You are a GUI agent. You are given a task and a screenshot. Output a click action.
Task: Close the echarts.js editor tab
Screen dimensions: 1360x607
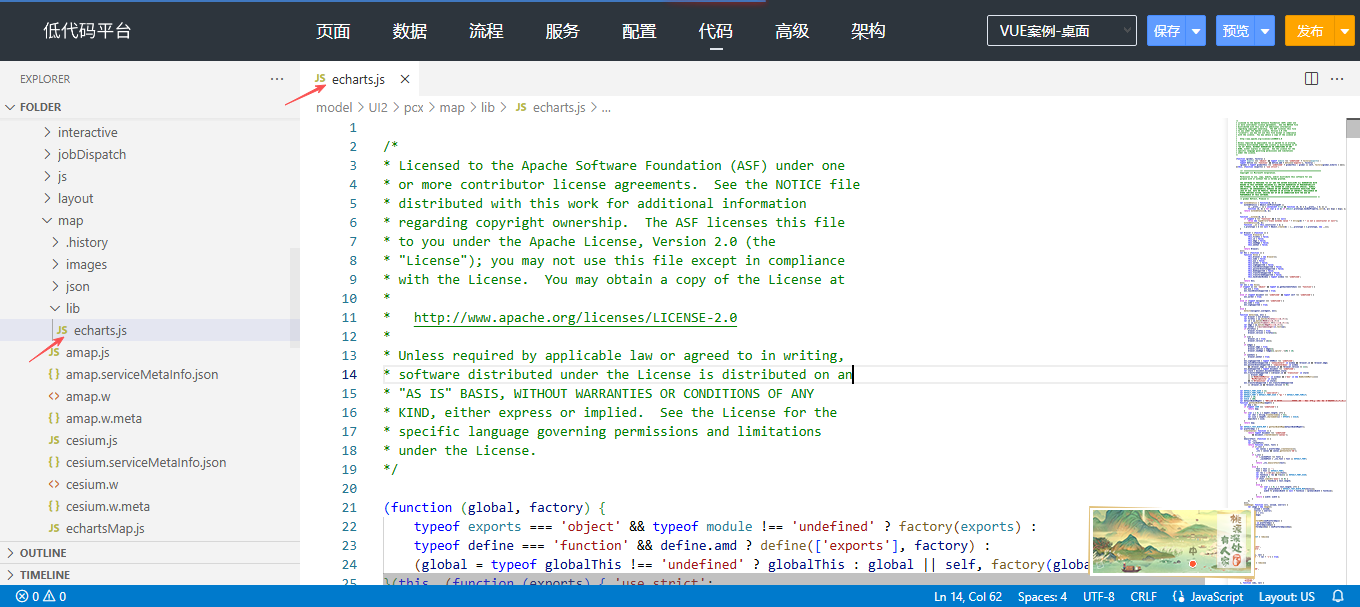click(x=405, y=79)
